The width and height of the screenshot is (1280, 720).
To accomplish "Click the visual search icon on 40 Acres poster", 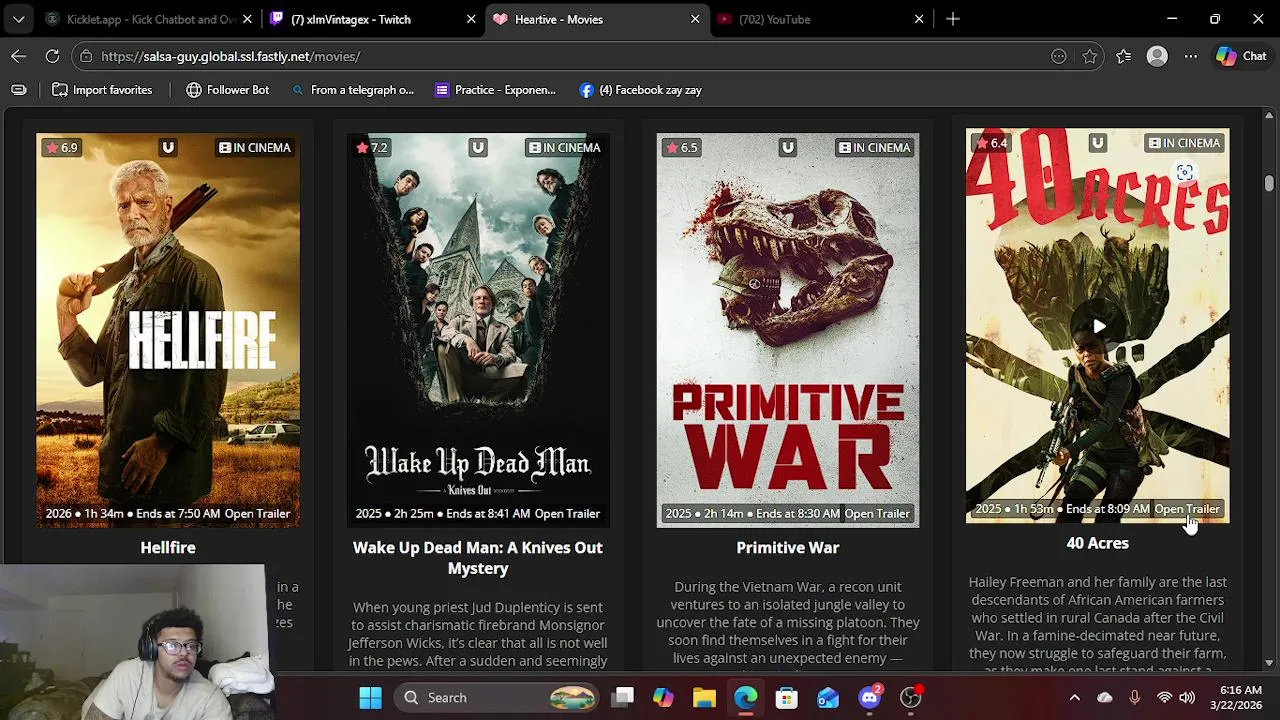I will pyautogui.click(x=1185, y=173).
